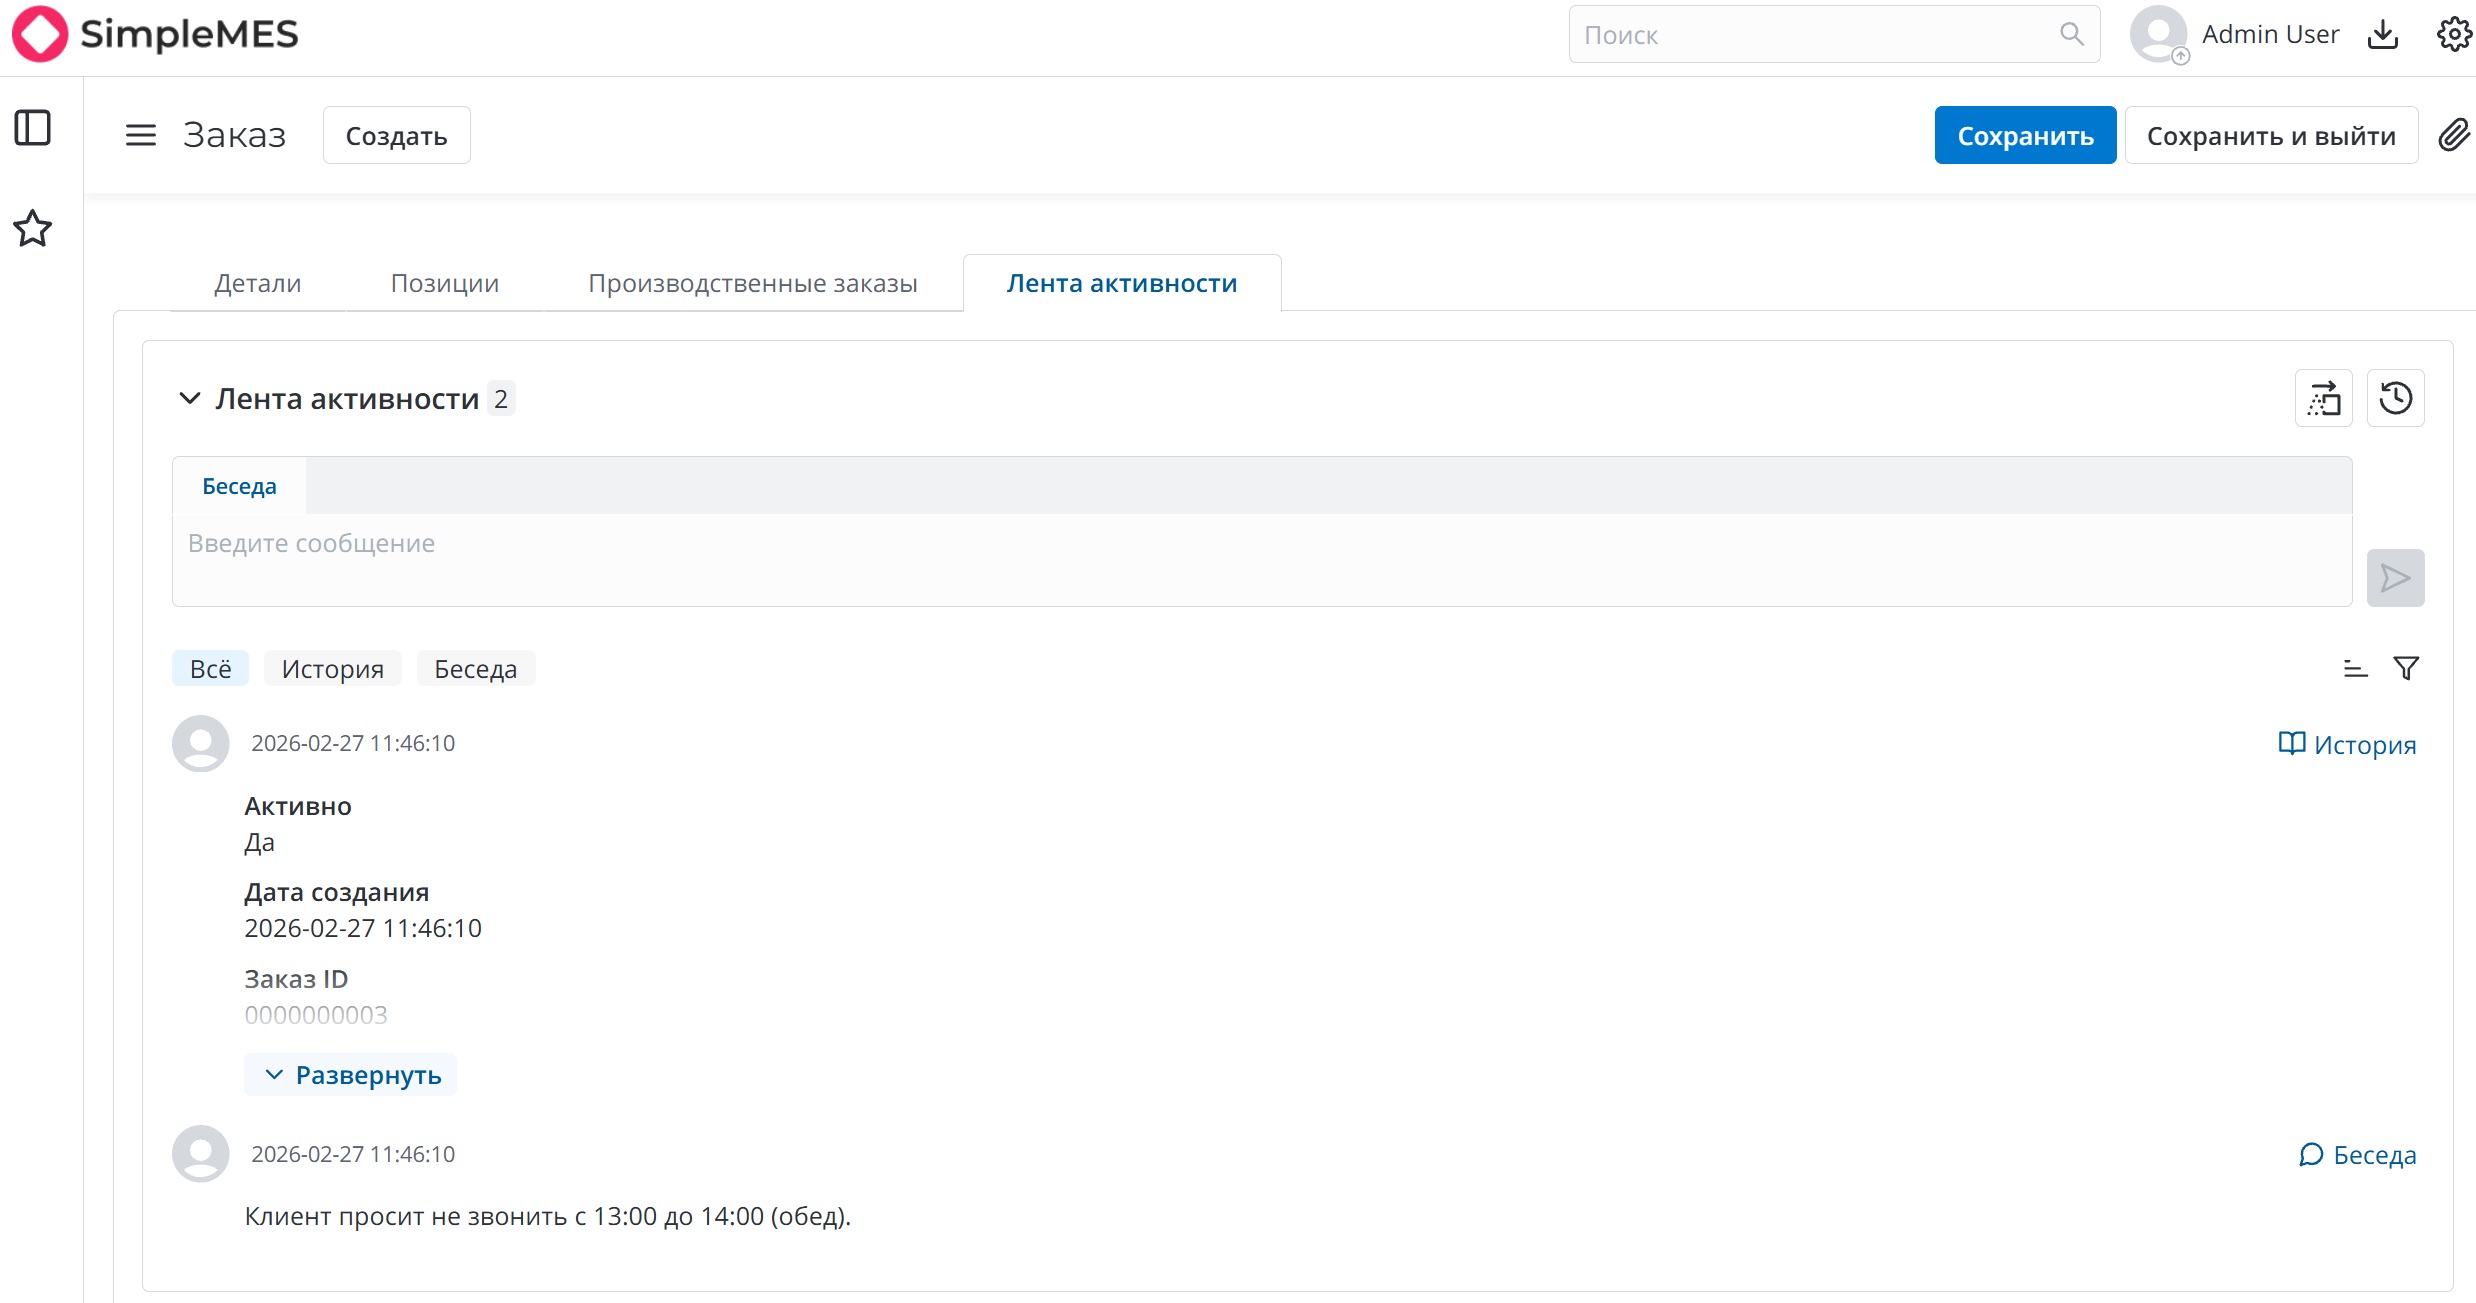This screenshot has height=1303, width=2476.
Task: Expand entry with Развернуть button
Action: (351, 1075)
